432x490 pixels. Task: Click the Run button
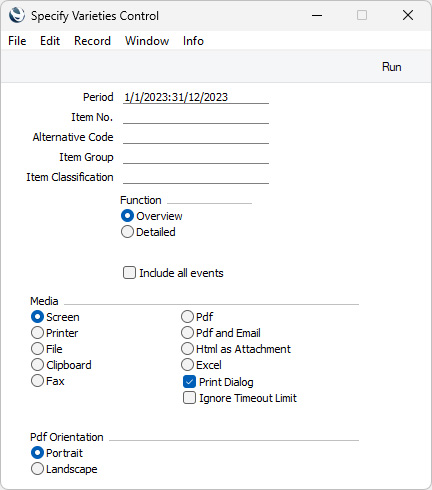pyautogui.click(x=391, y=67)
